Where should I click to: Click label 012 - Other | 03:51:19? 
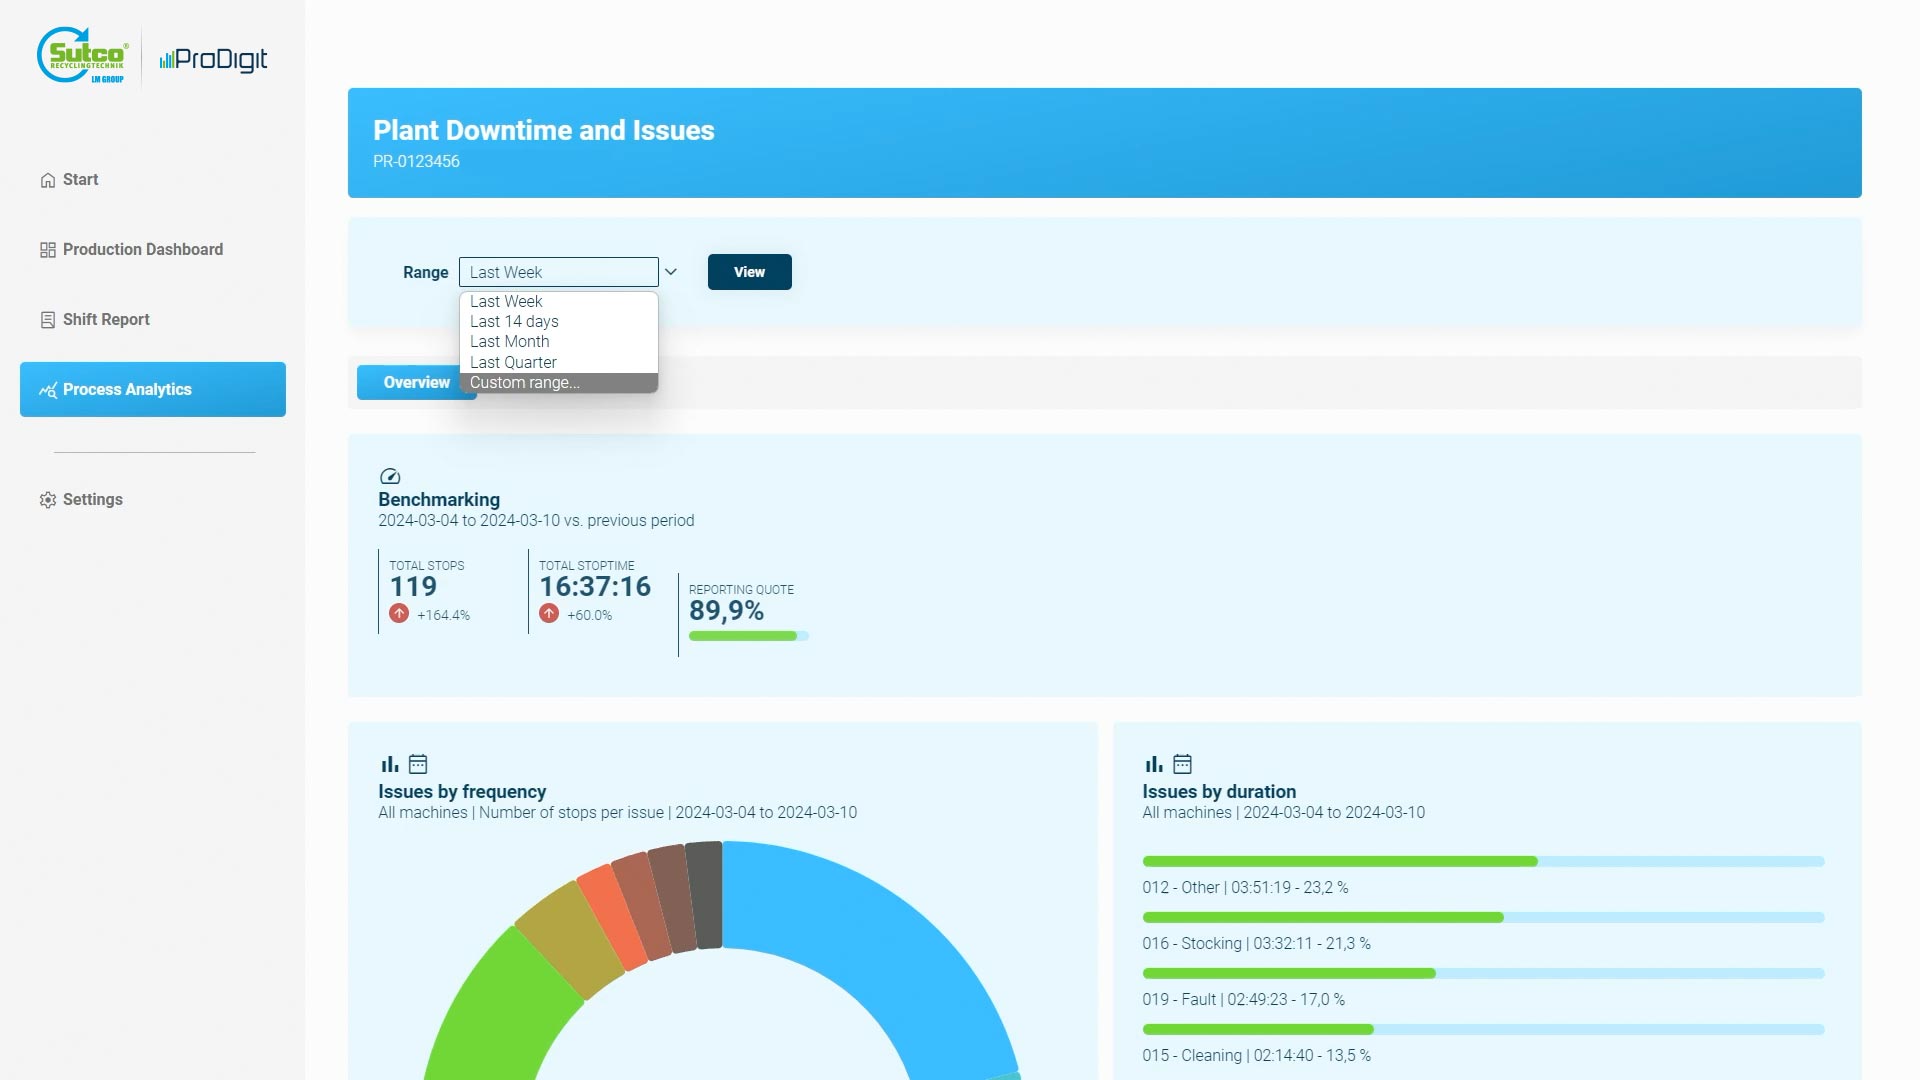tap(1245, 887)
